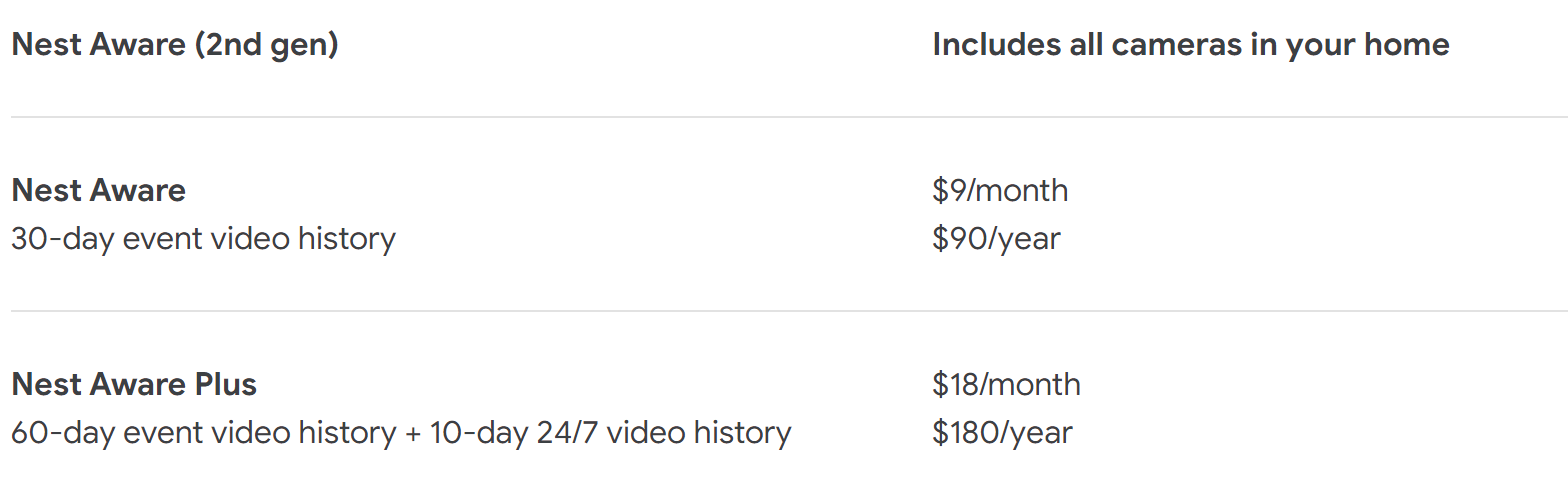This screenshot has height=488, width=1568.
Task: Click the $90/year annual price
Action: pyautogui.click(x=996, y=239)
